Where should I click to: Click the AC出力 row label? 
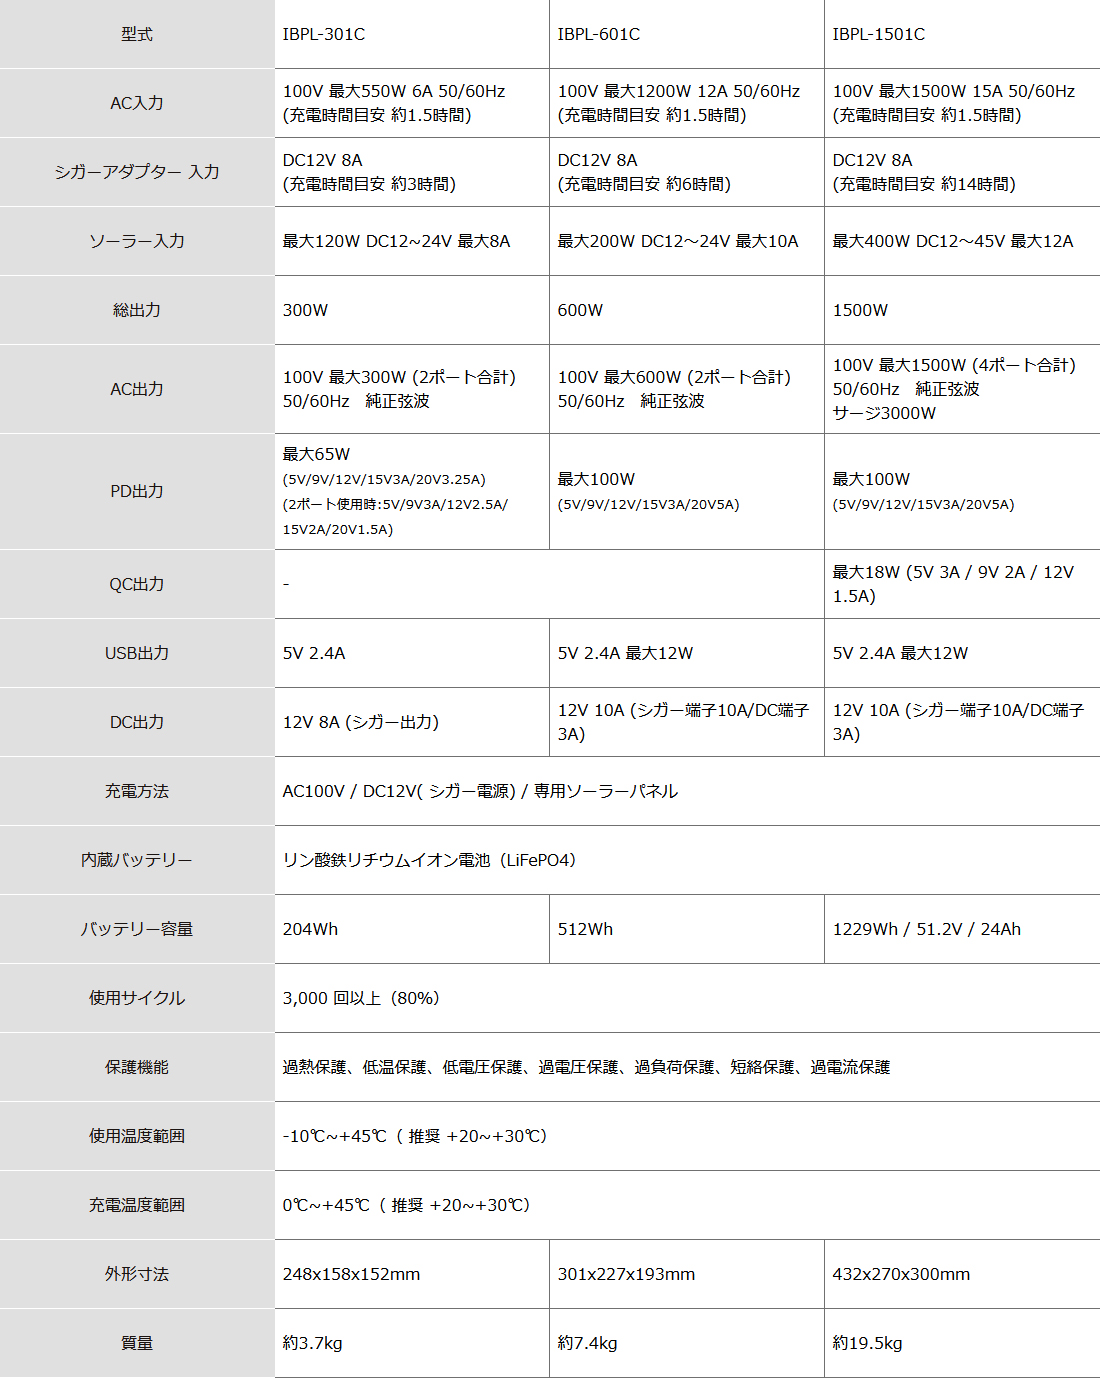click(x=137, y=389)
